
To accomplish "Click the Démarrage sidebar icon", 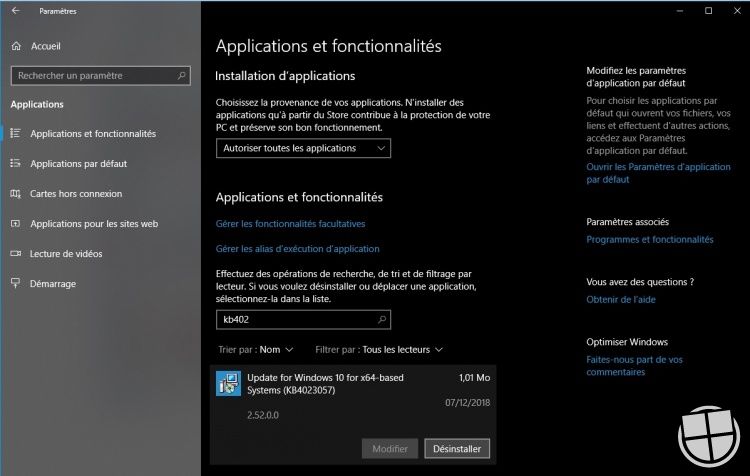I will click(x=16, y=284).
